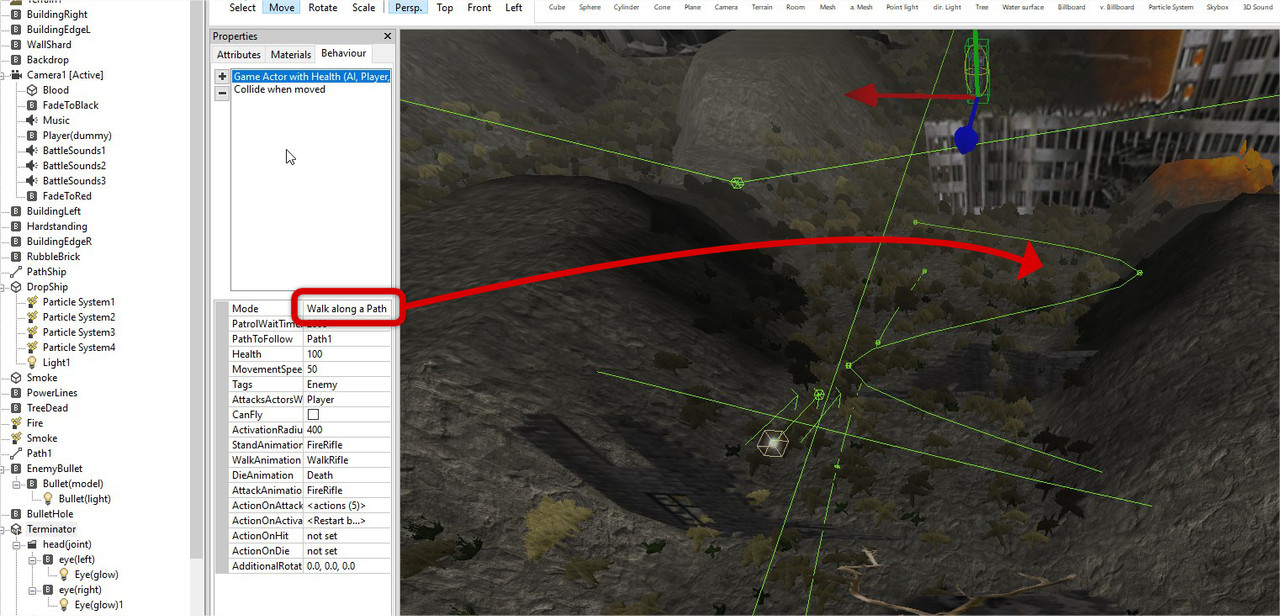Click the path icon next to Path1
Image resolution: width=1280 pixels, height=616 pixels.
(x=16, y=453)
